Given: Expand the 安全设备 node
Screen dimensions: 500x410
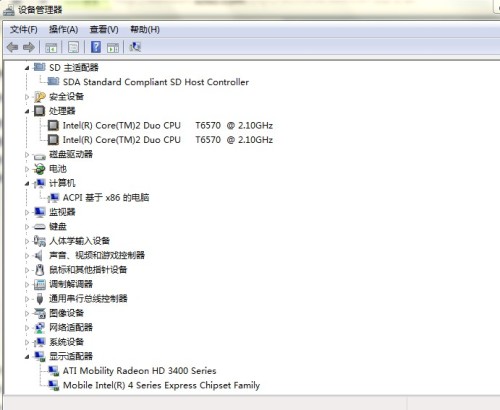Looking at the screenshot, I should [x=27, y=97].
